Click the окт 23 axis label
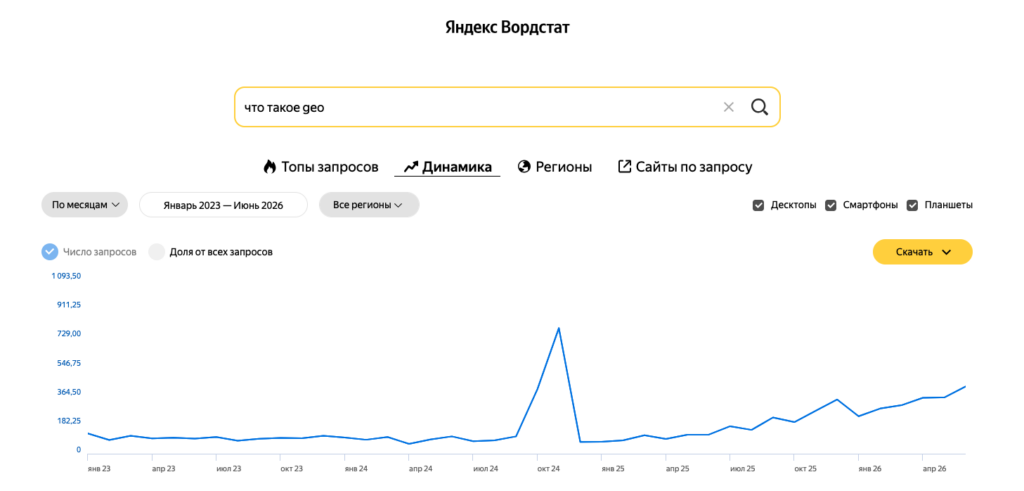Screen dimensions: 1024x491 (291, 469)
